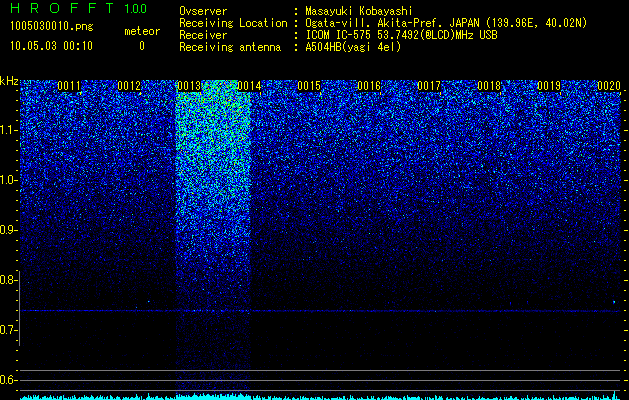Viewport: 629px width, 400px height.
Task: Select the filename 1005030010.png
Action: point(52,26)
